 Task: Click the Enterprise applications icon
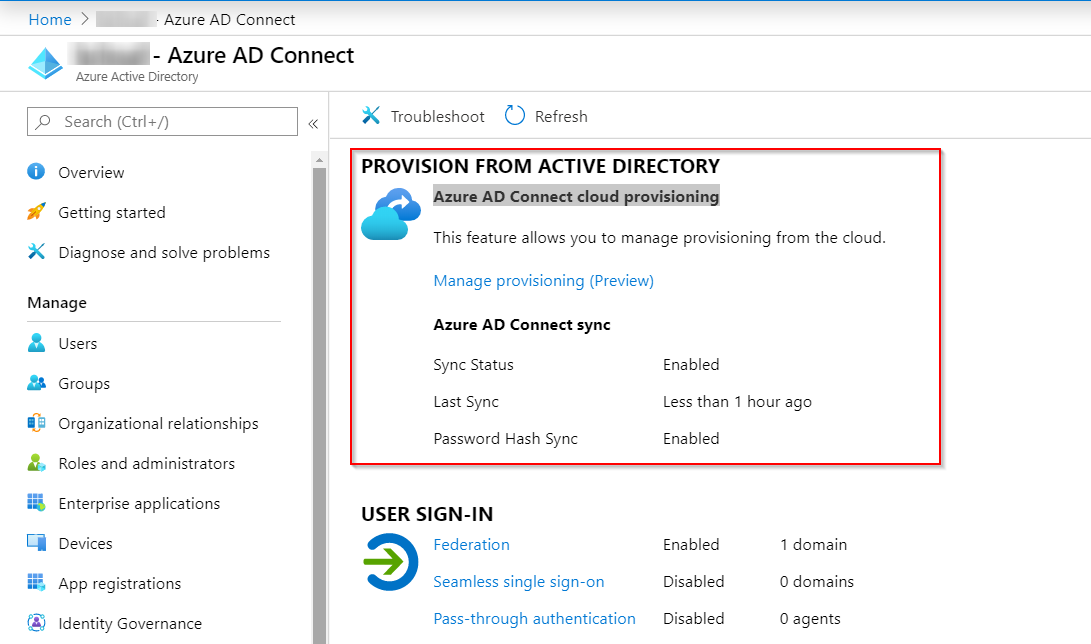pos(38,503)
